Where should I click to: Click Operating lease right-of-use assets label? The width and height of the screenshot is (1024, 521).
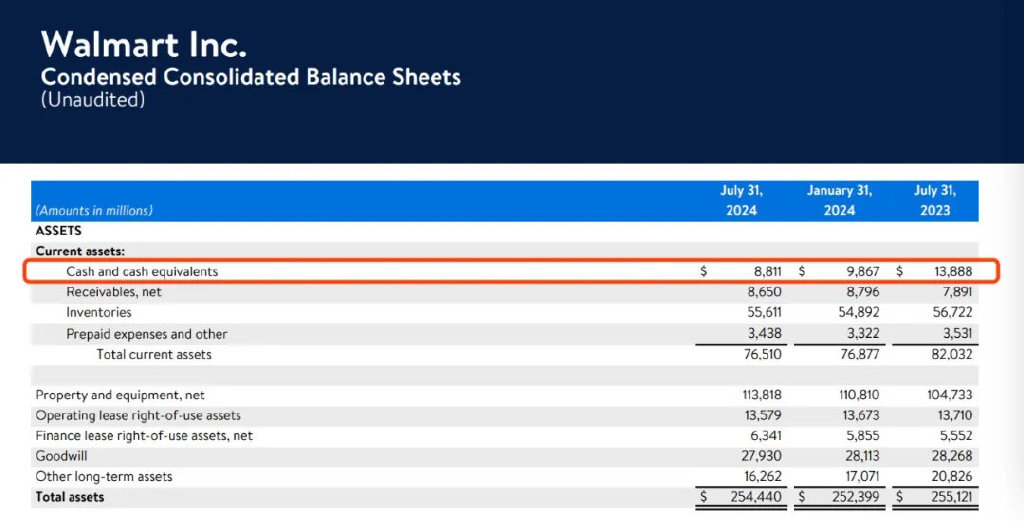coord(138,415)
